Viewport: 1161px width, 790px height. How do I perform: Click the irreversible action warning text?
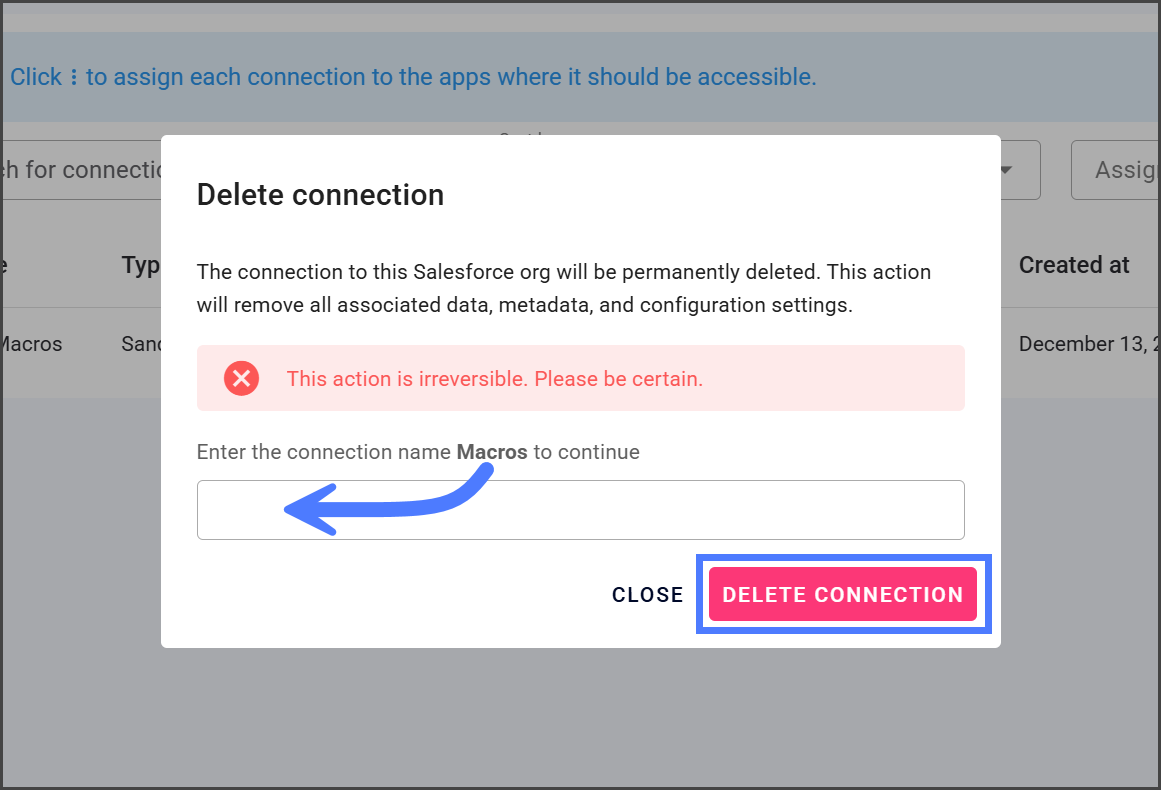(494, 379)
